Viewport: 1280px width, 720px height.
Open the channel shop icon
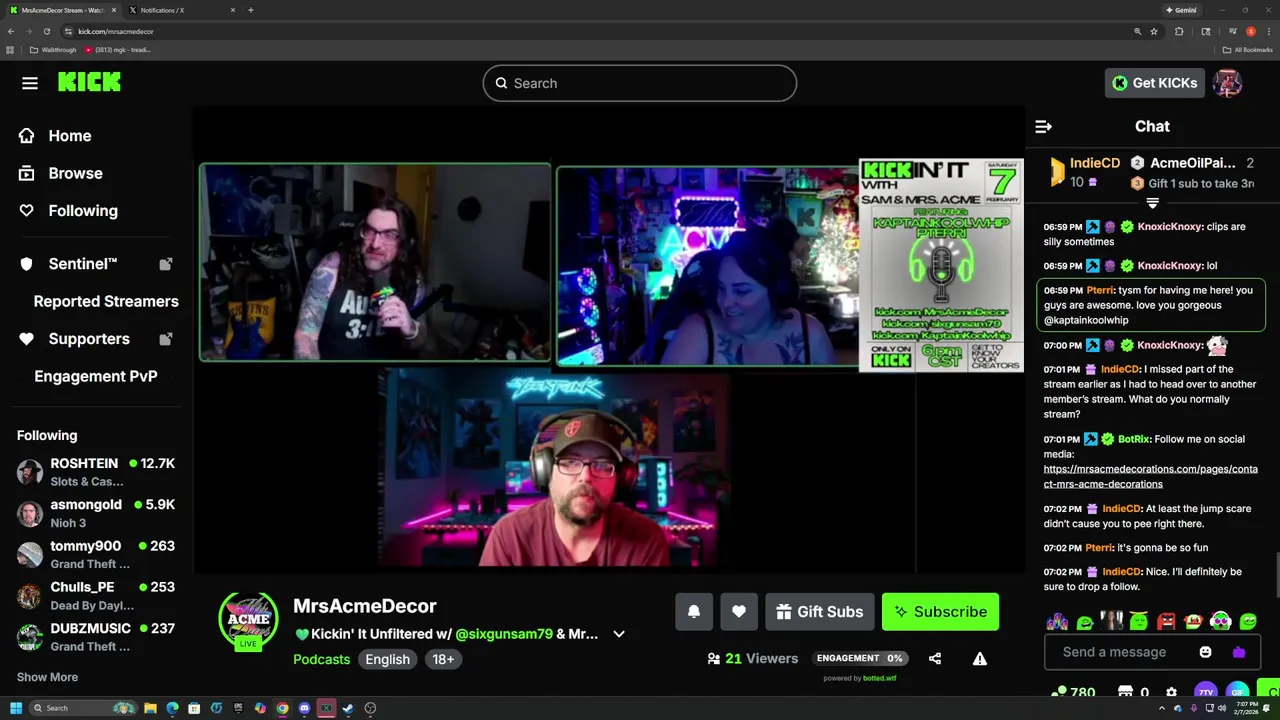pos(1125,692)
